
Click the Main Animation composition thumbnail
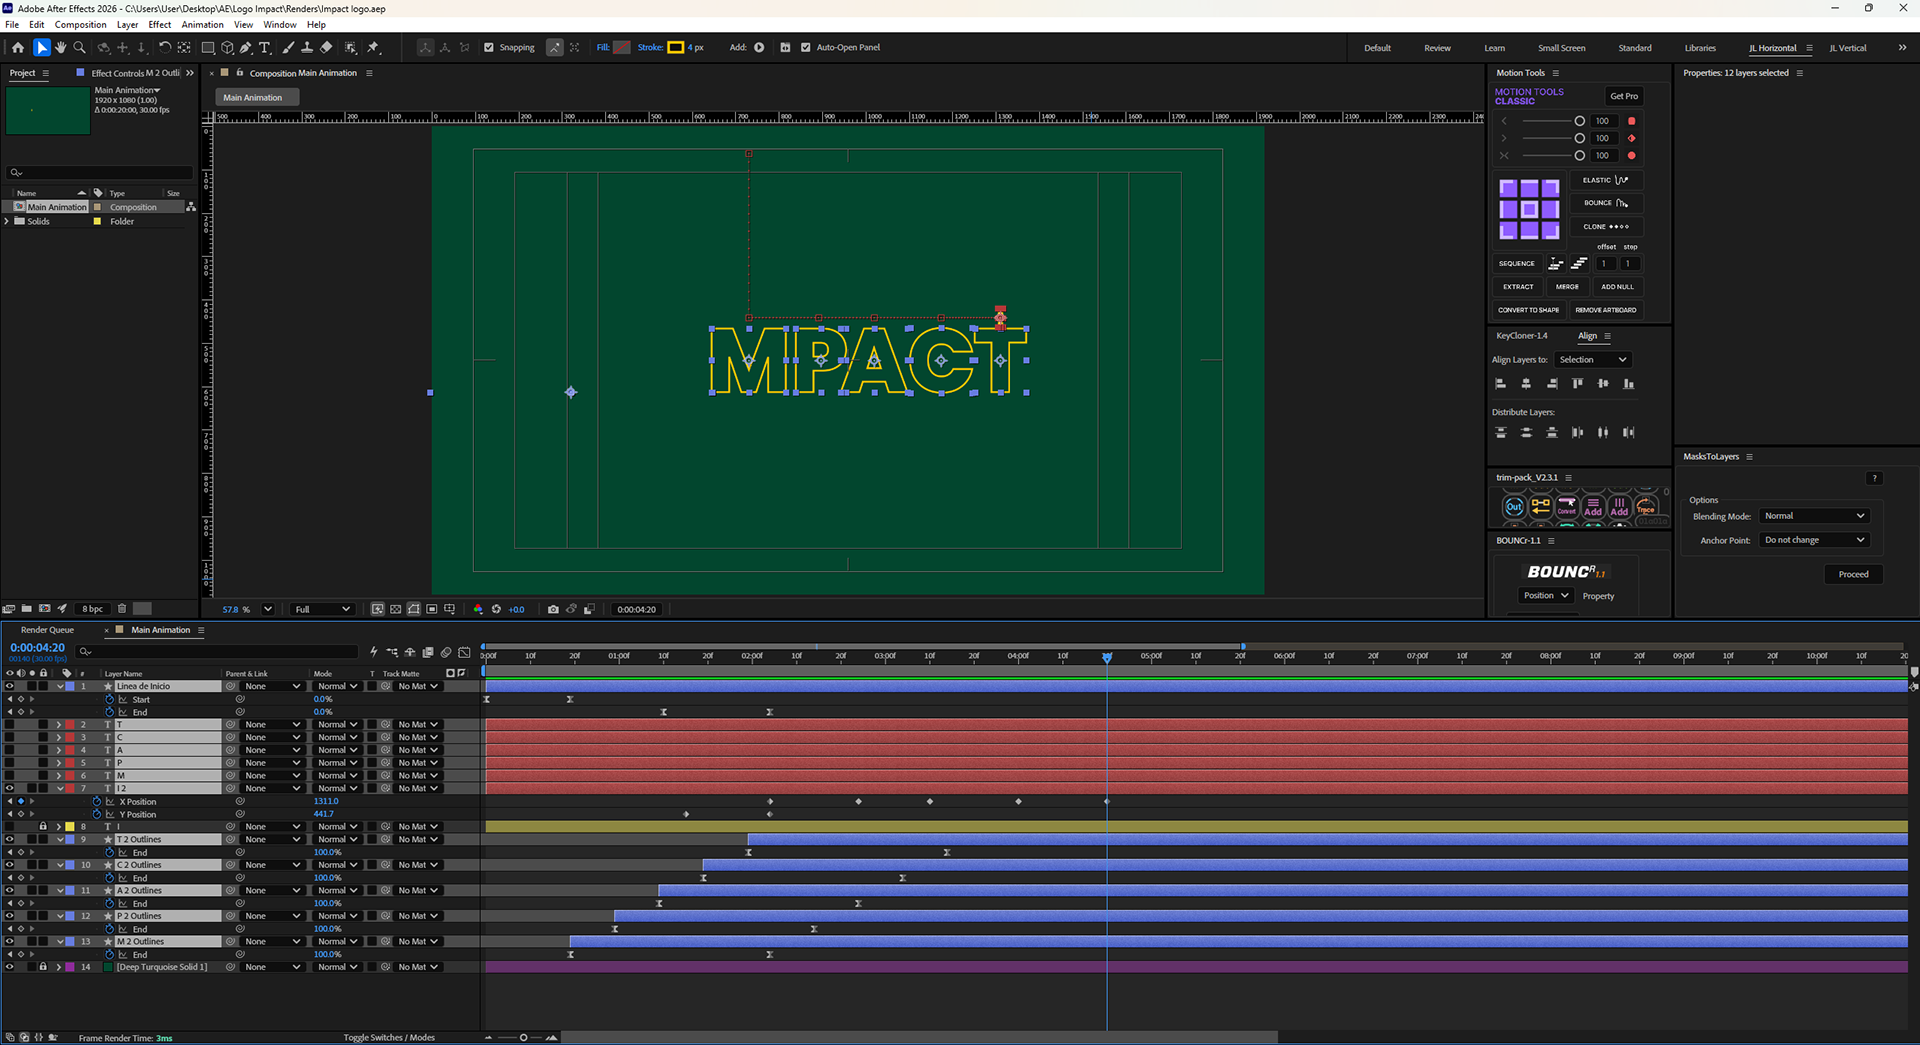click(x=48, y=110)
